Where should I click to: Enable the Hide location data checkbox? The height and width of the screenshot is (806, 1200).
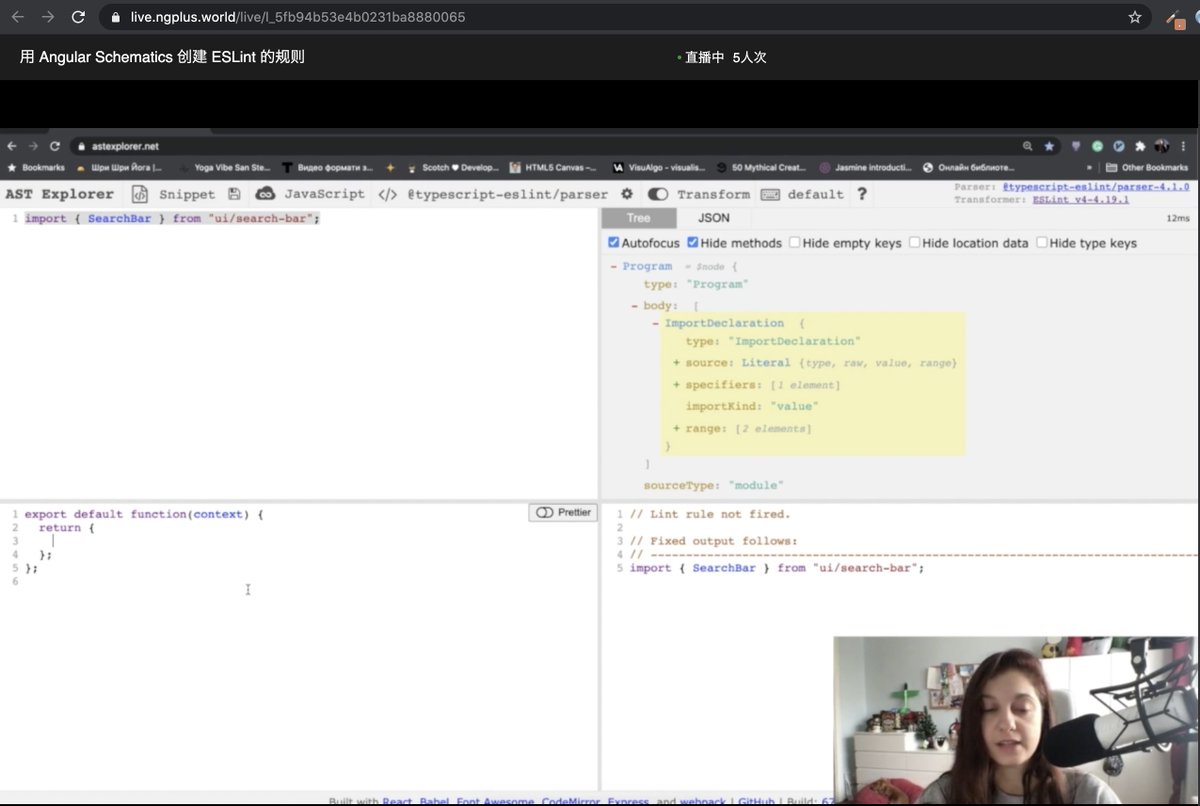915,242
